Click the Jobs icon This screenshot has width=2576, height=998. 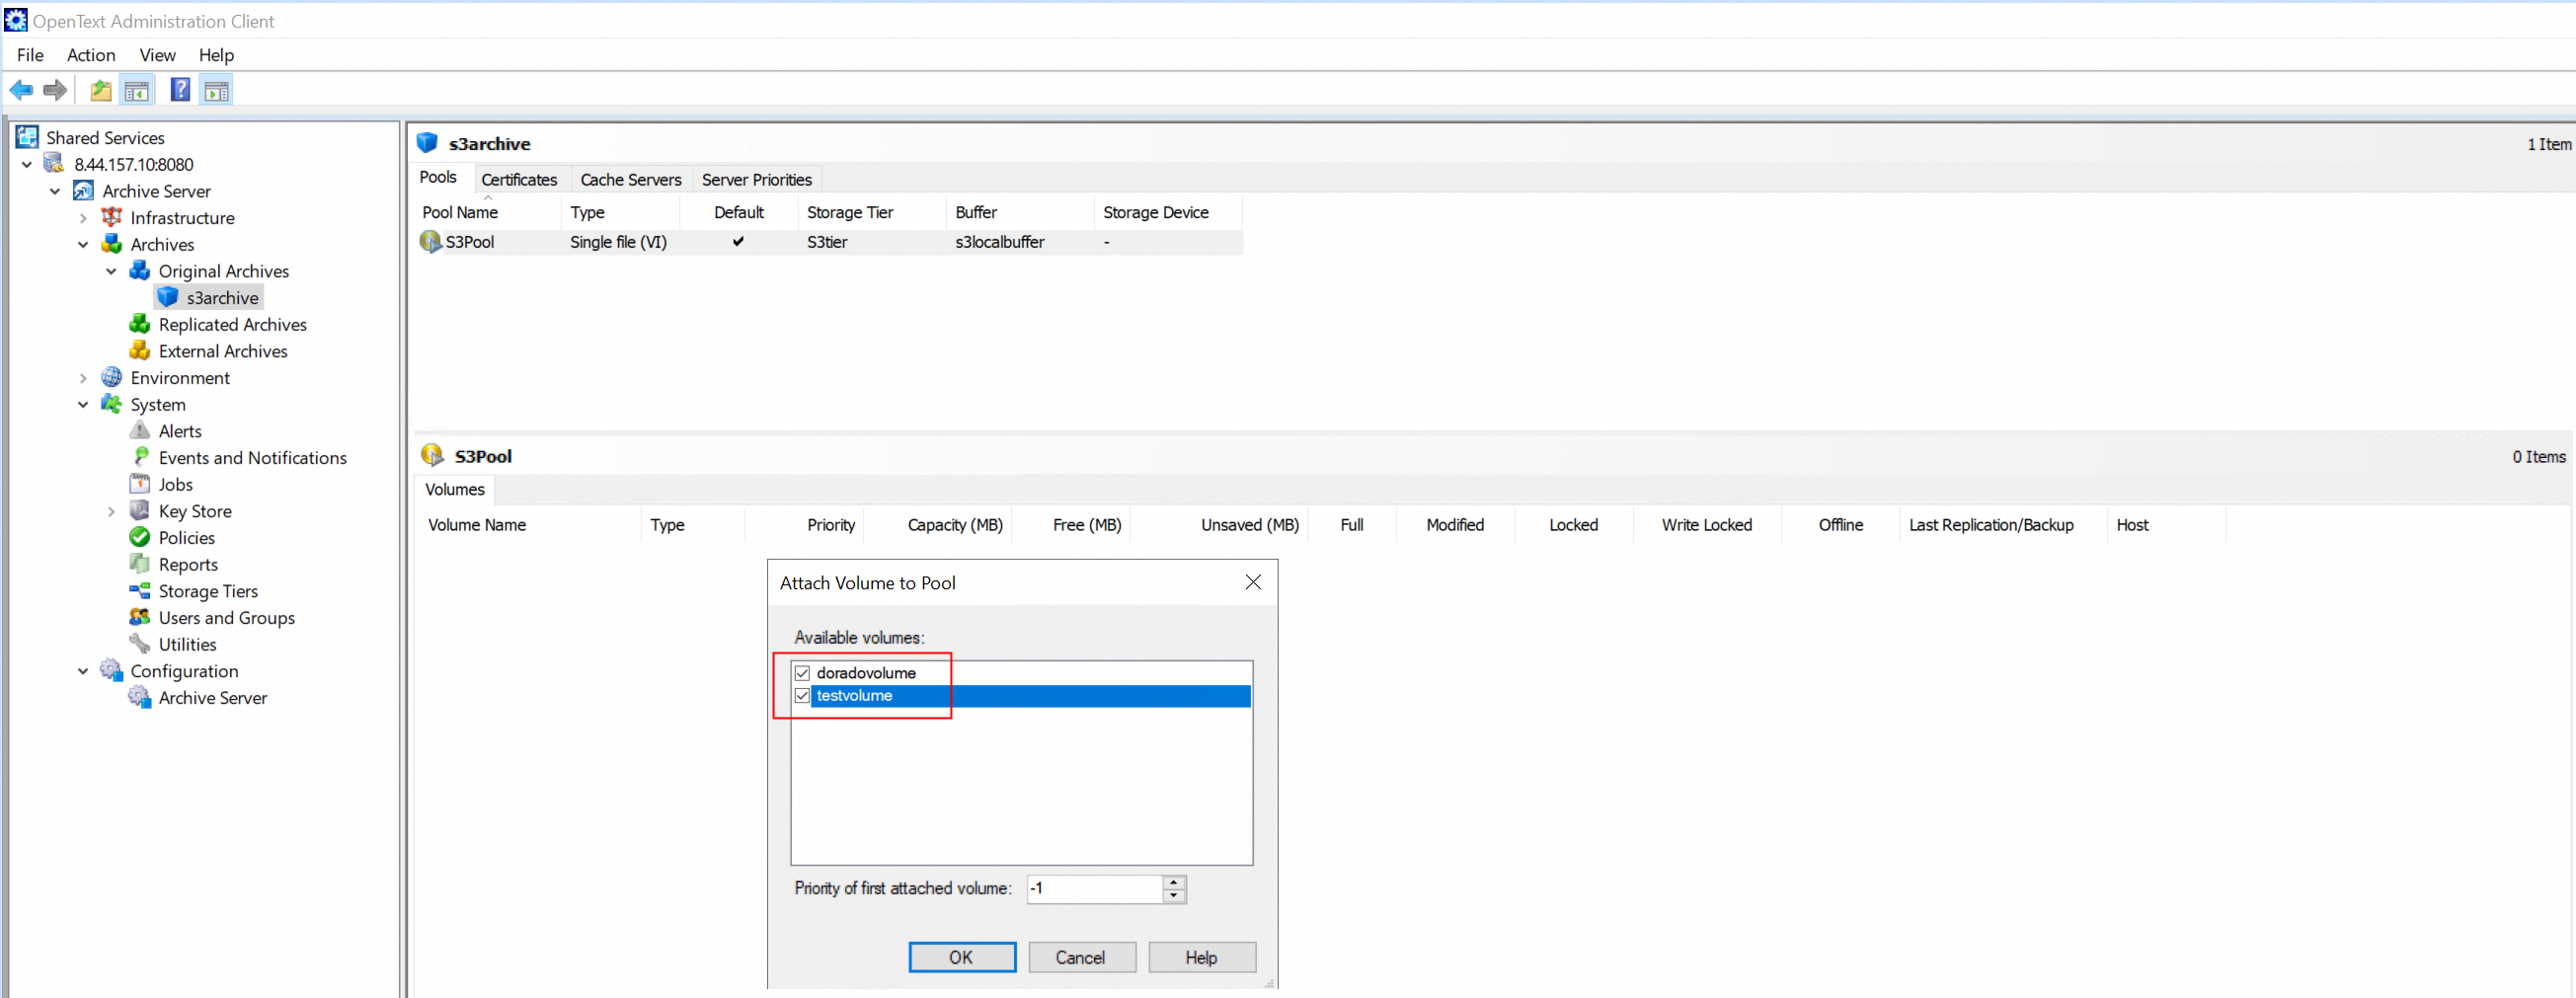(x=140, y=484)
